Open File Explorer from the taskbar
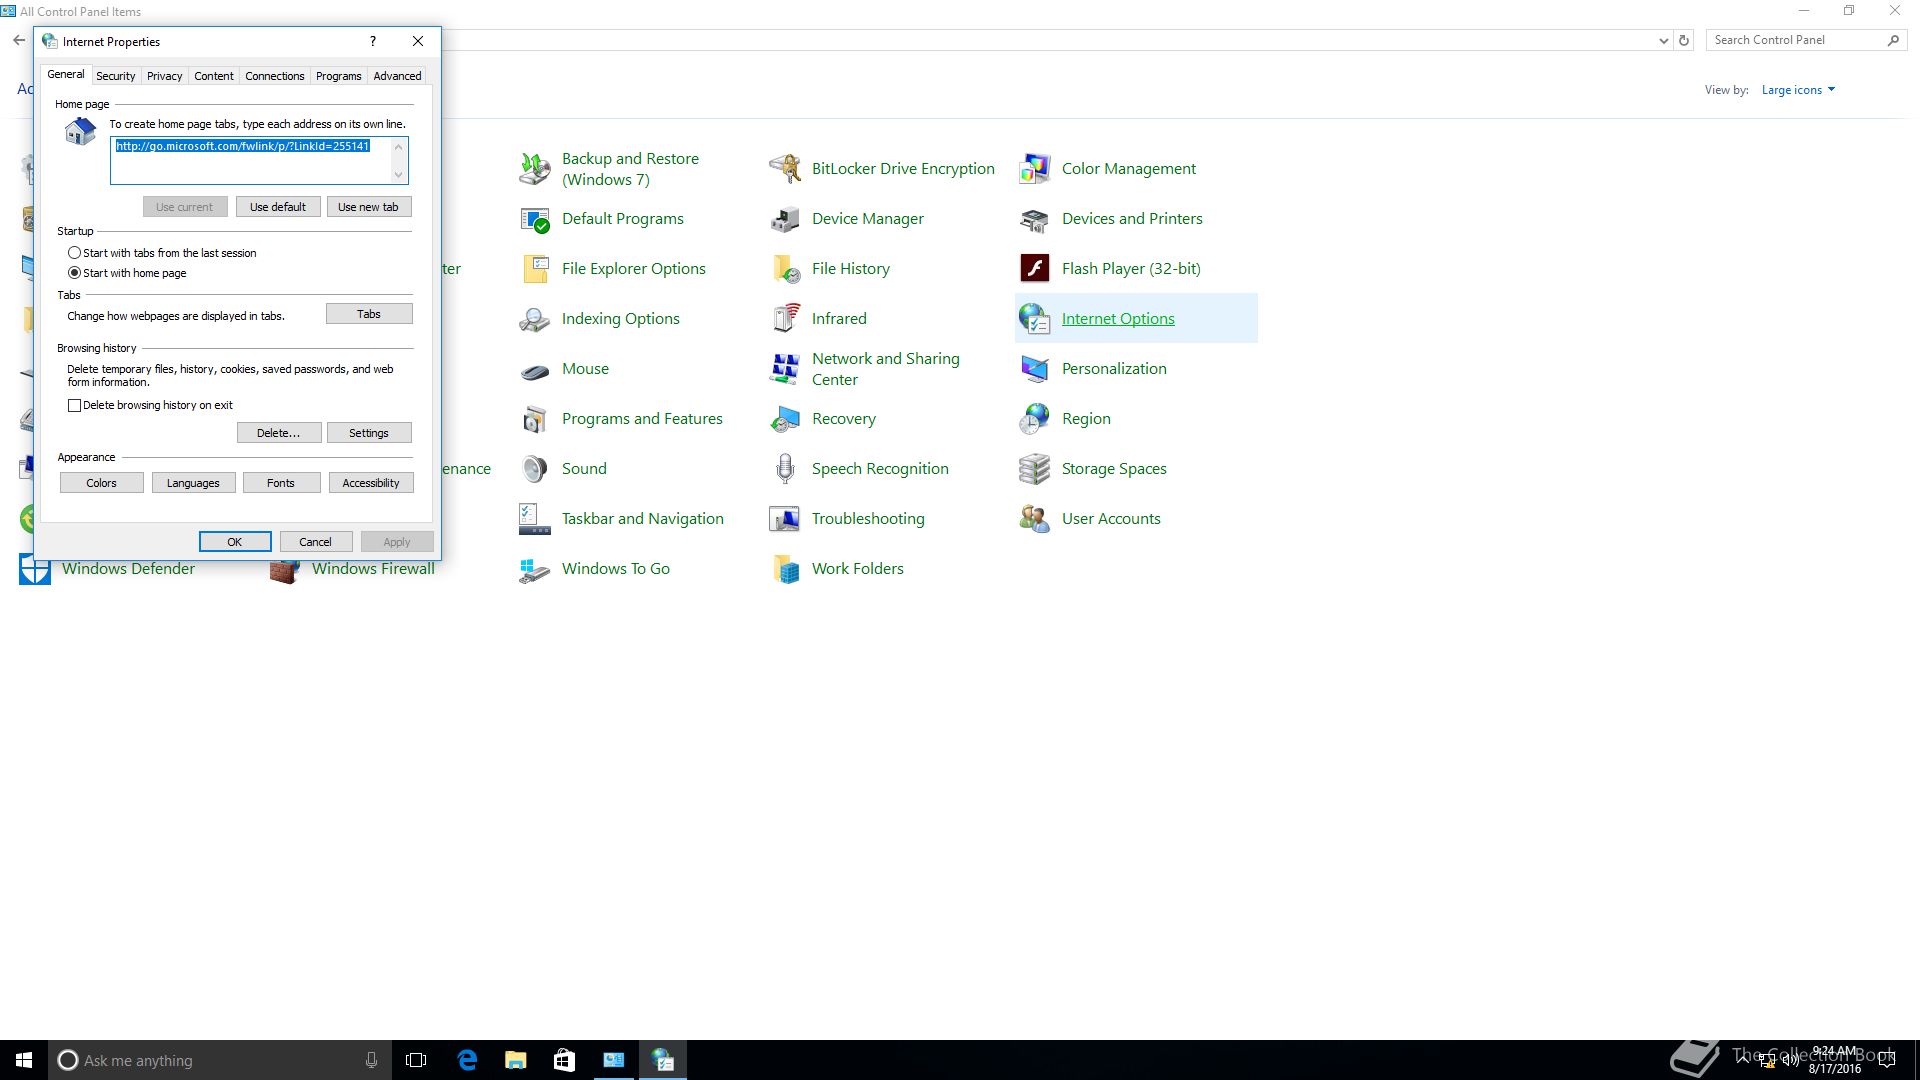The width and height of the screenshot is (1920, 1080). (x=516, y=1060)
